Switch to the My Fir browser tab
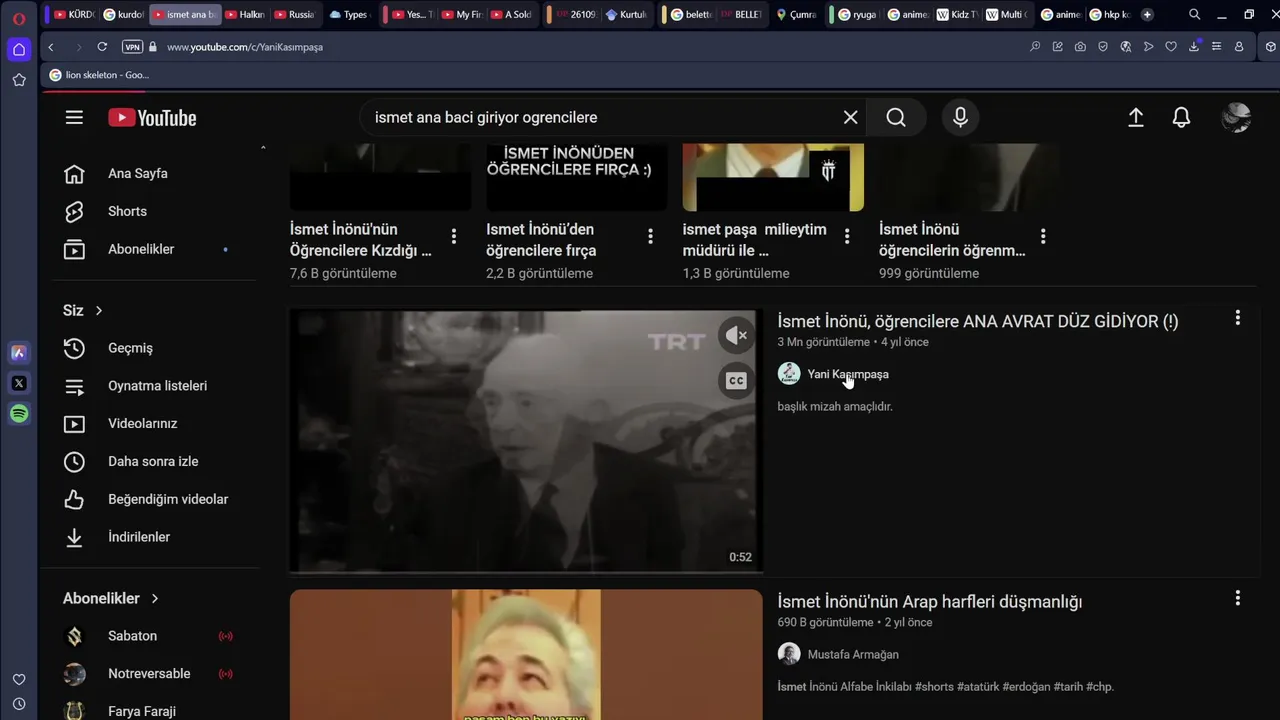This screenshot has width=1280, height=720. click(x=461, y=15)
